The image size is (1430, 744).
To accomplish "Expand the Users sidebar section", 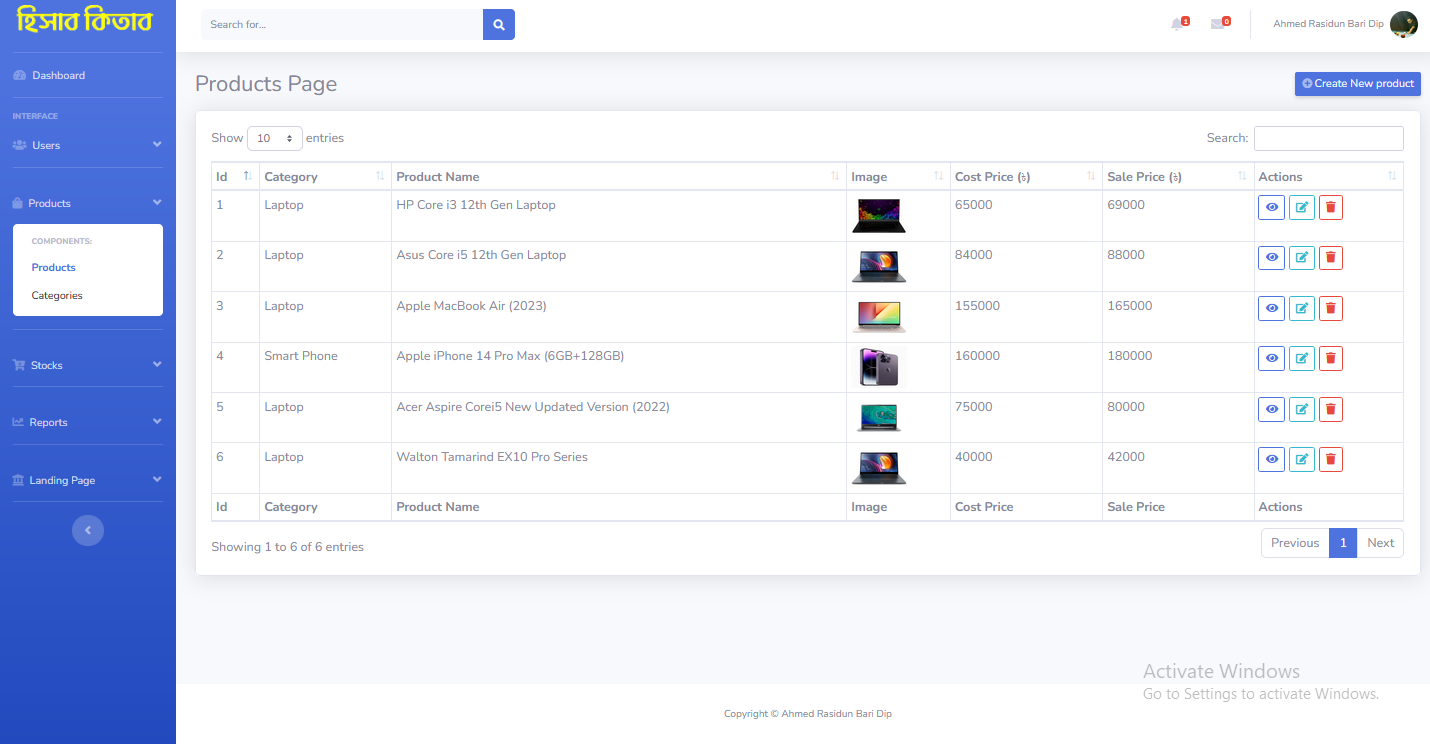I will click(x=87, y=145).
